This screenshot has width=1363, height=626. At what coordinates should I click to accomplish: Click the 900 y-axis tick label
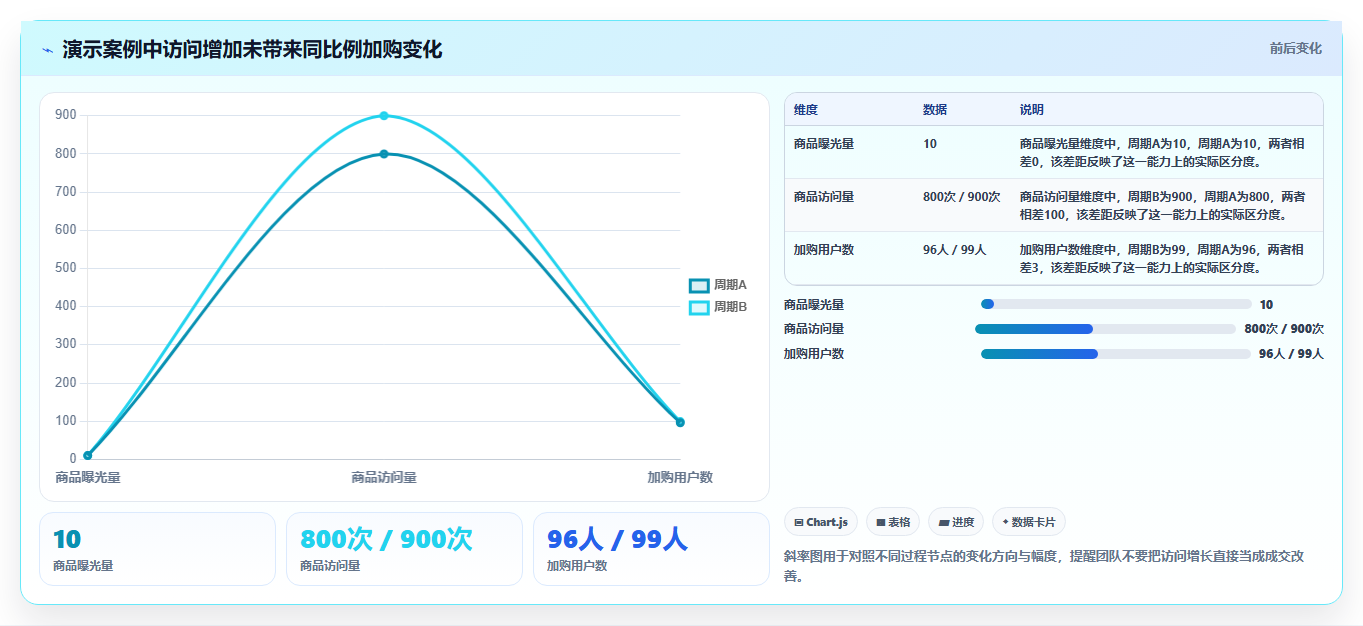(x=66, y=115)
